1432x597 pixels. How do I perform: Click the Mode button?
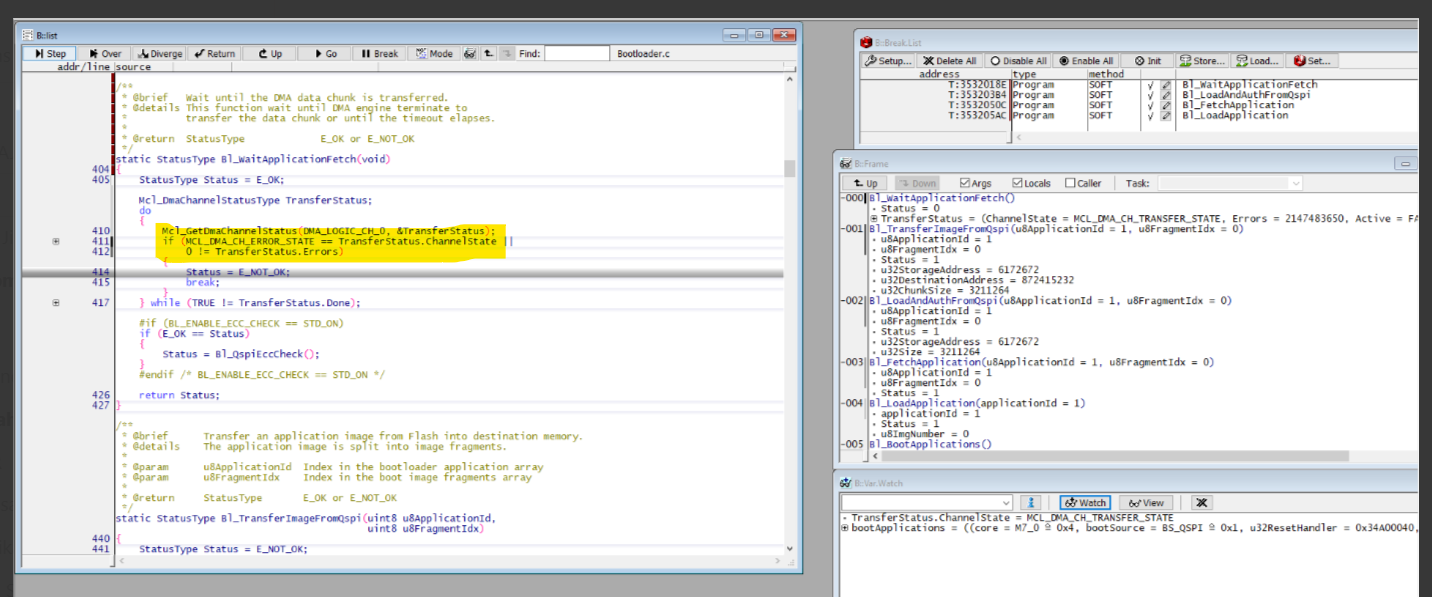click(434, 54)
